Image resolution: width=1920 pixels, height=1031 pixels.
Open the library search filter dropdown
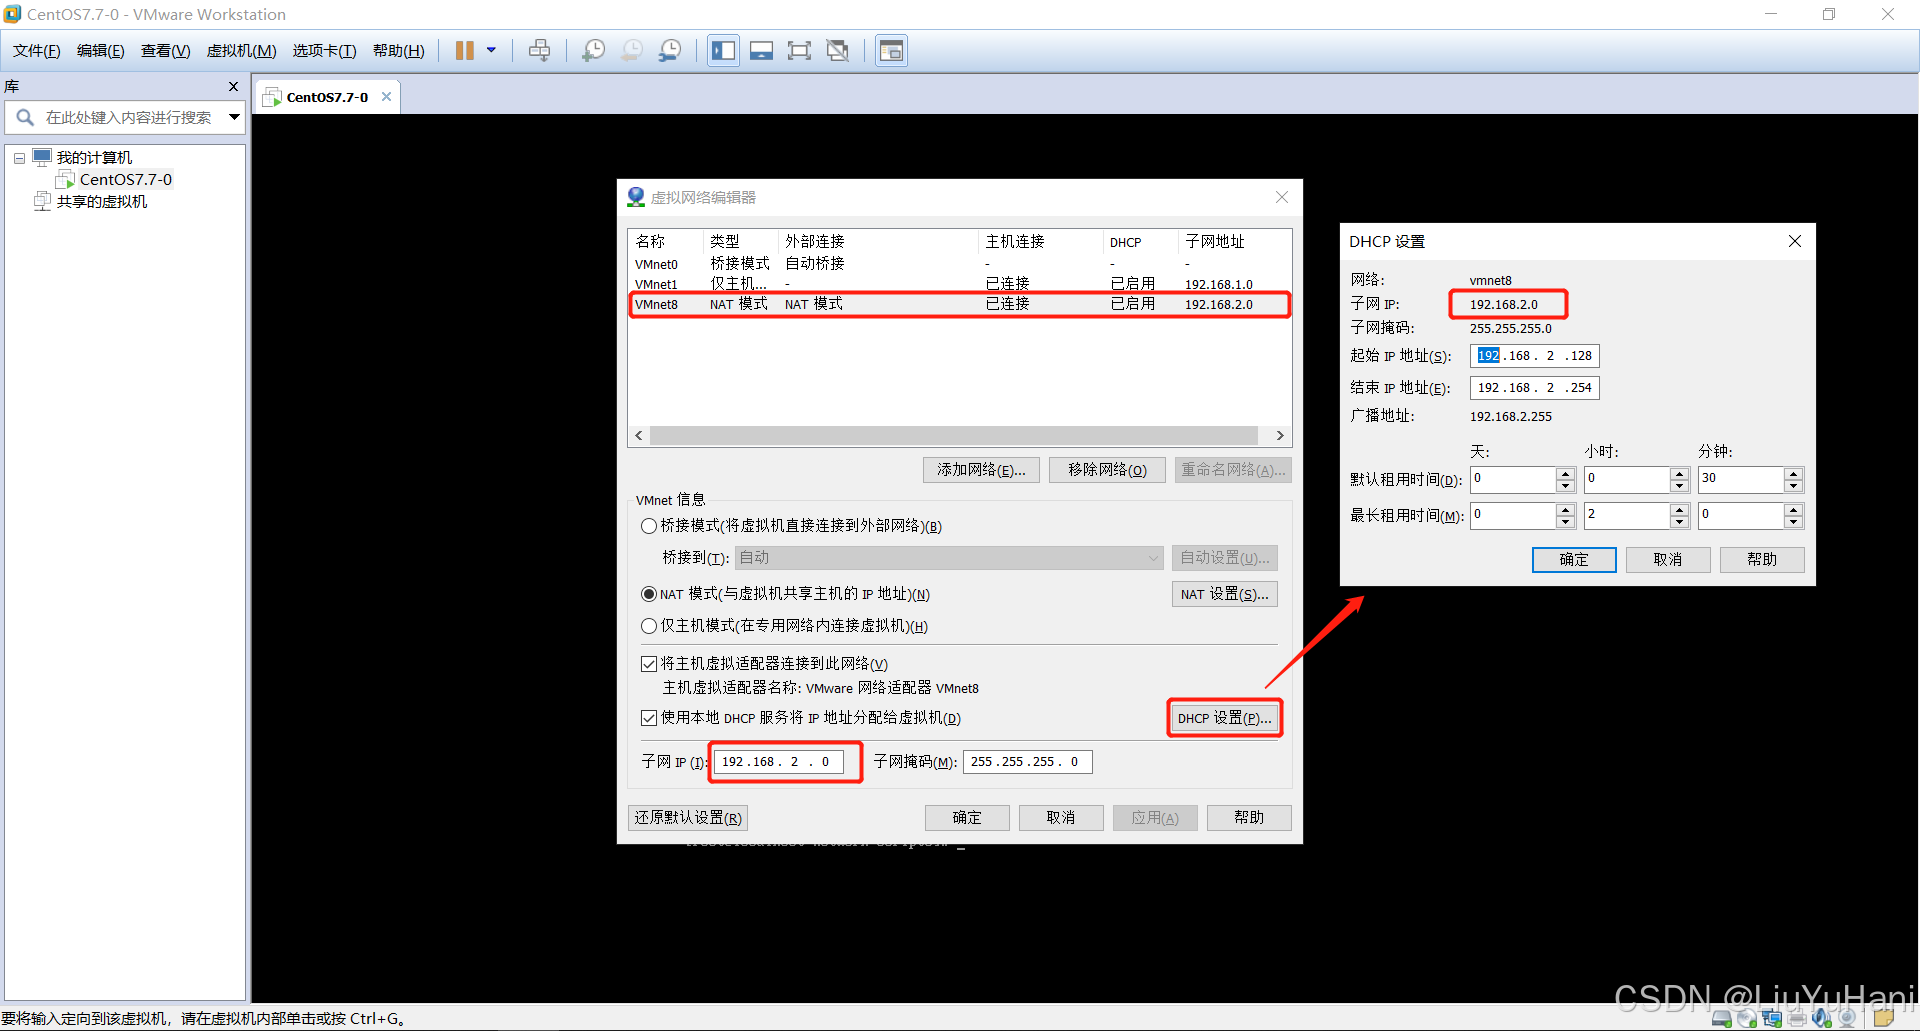234,118
